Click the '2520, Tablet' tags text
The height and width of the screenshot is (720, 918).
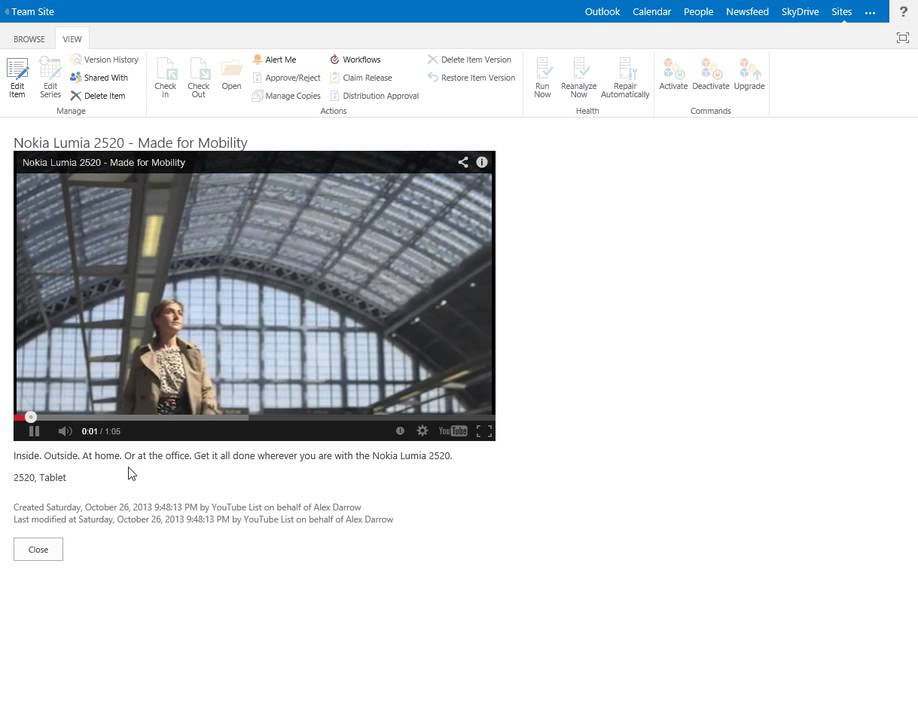click(40, 478)
